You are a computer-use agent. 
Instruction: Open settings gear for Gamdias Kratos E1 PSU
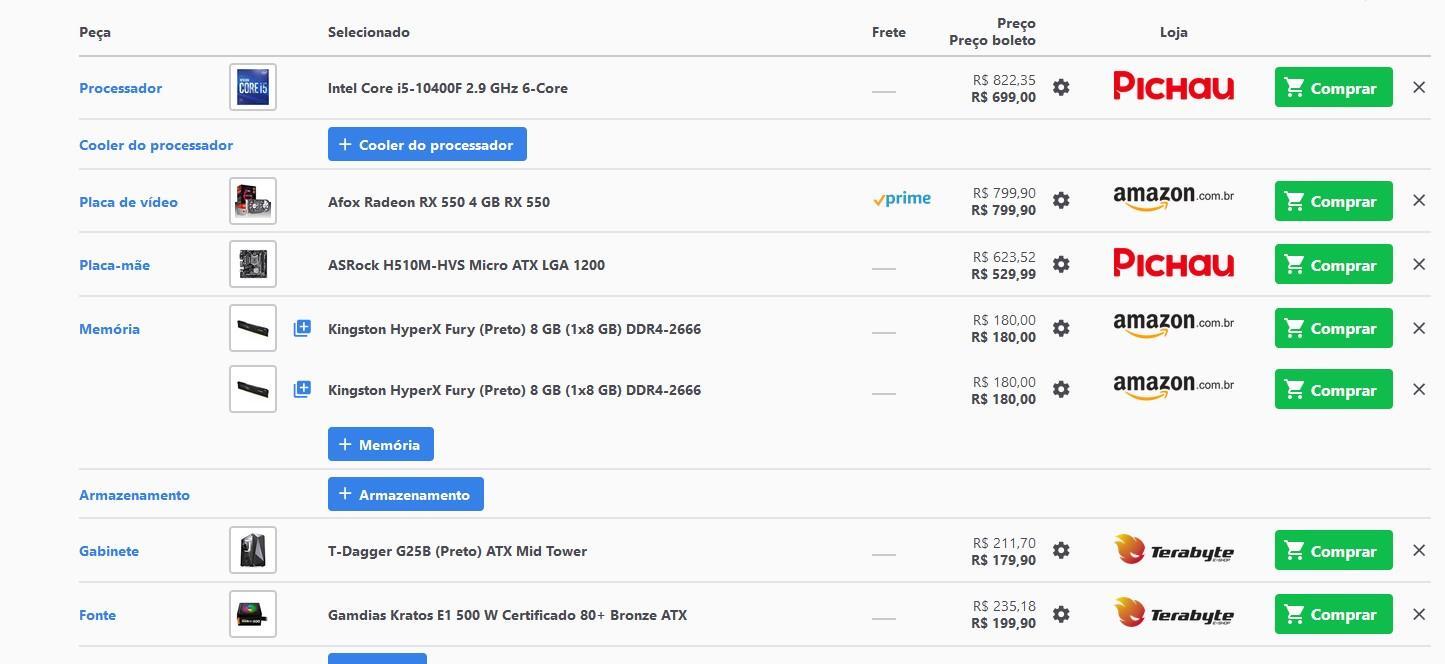pyautogui.click(x=1061, y=615)
